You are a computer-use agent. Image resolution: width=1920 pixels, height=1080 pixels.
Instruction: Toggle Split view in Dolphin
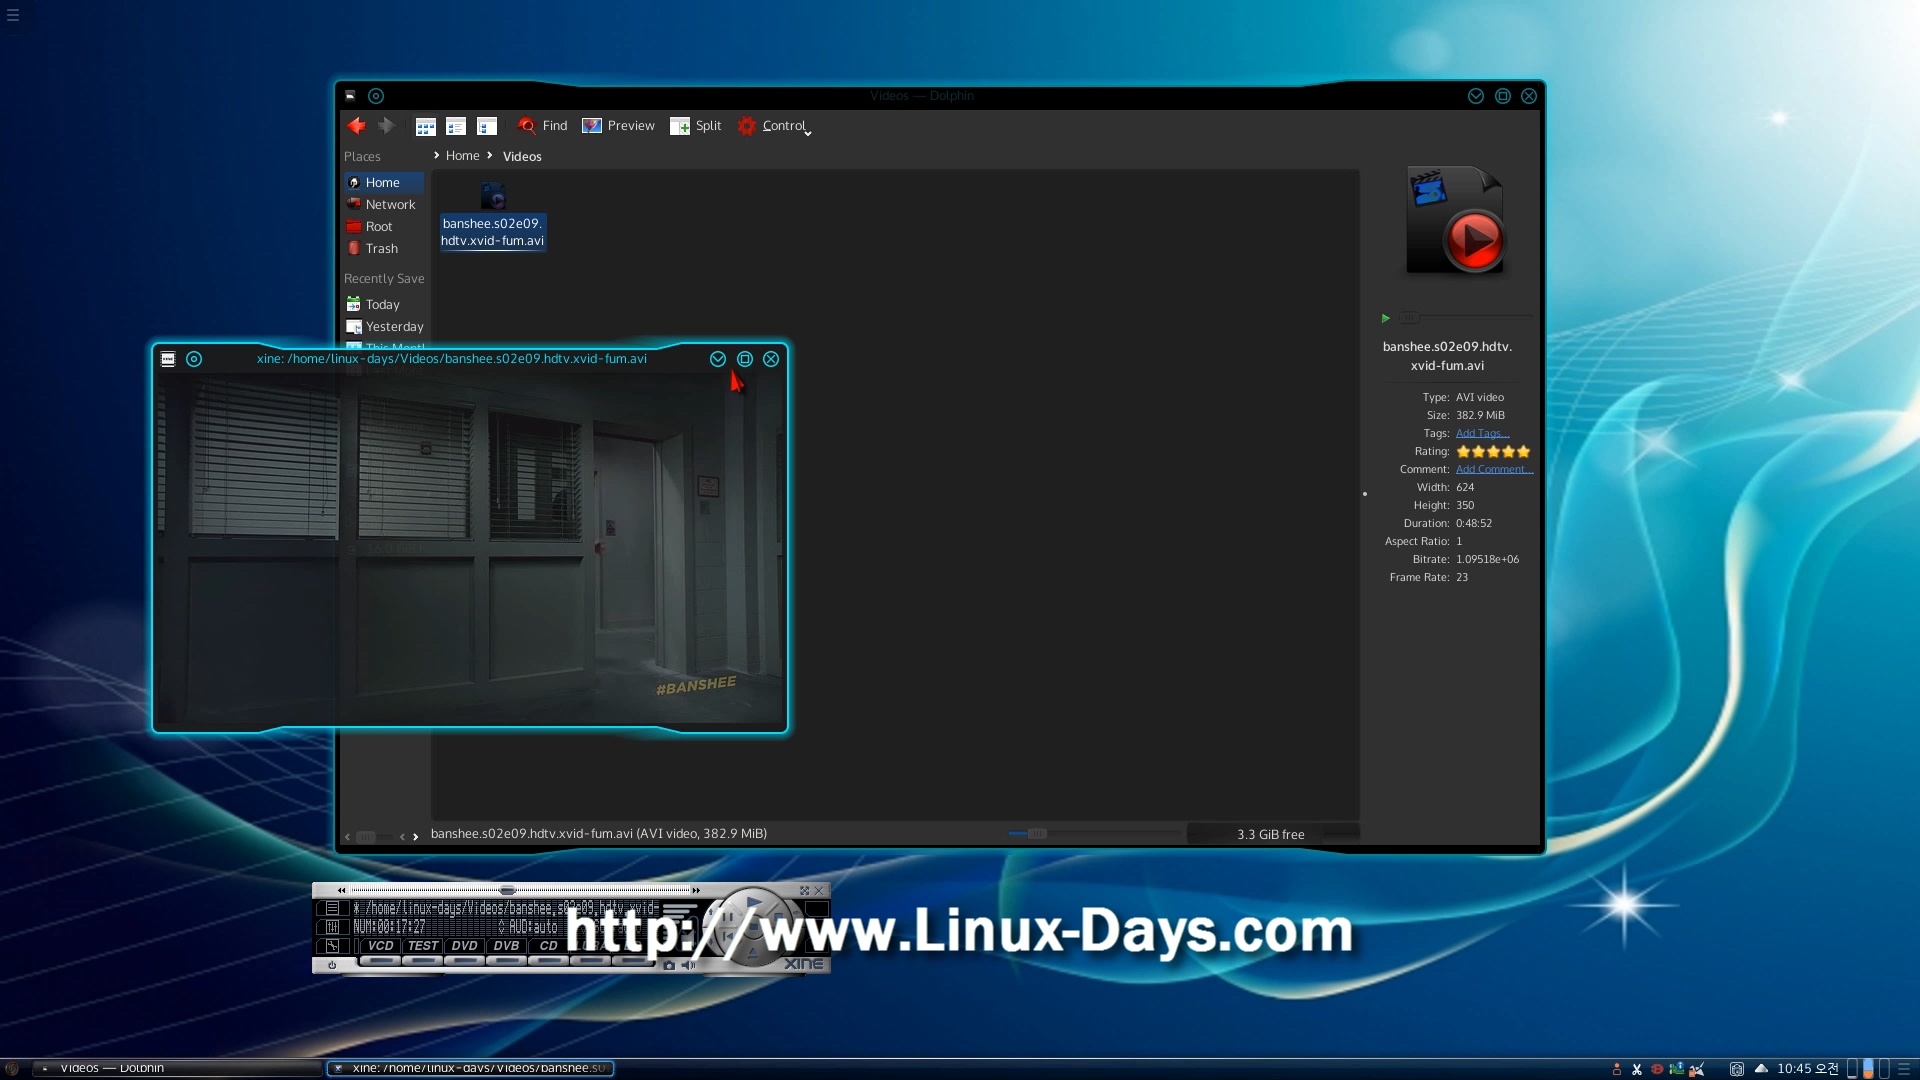pos(695,126)
